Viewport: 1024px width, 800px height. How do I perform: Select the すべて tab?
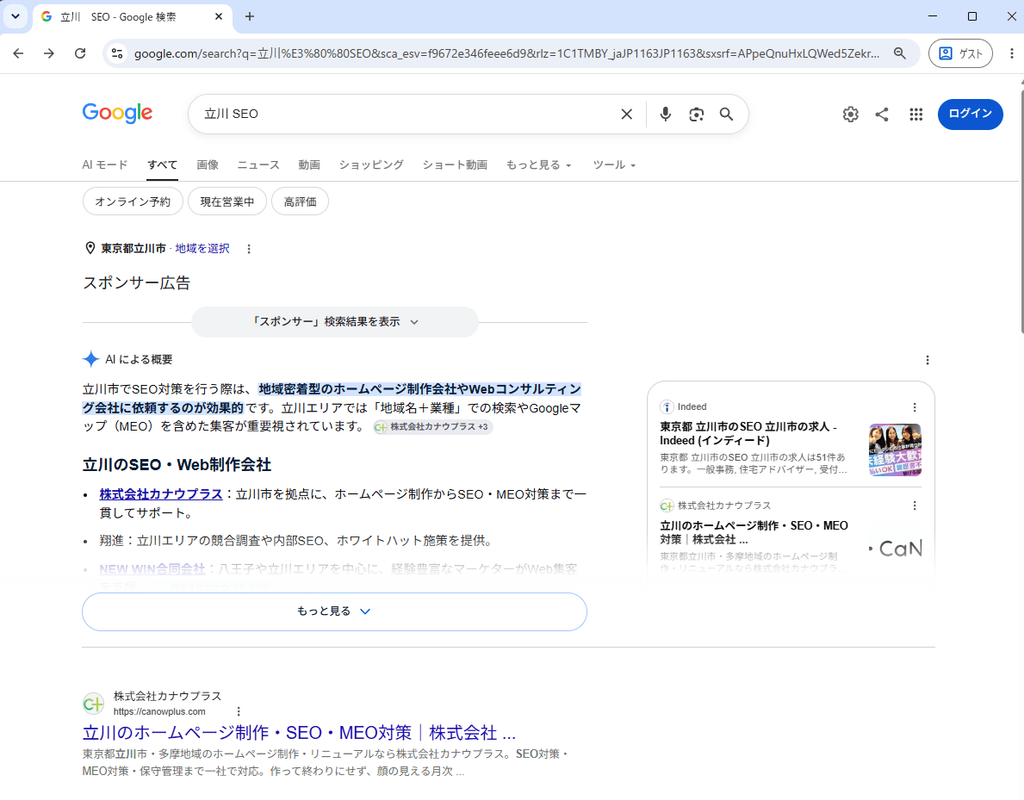162,165
